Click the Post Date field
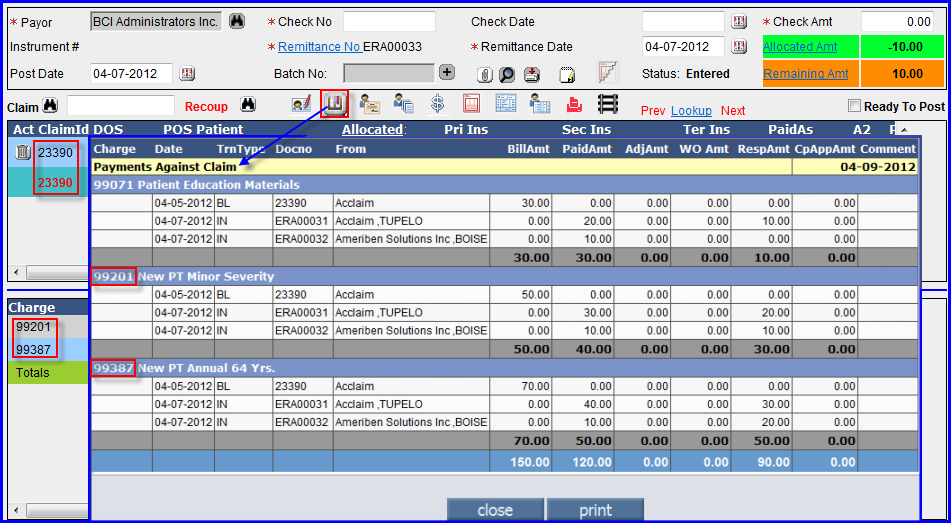951x523 pixels. tap(132, 73)
